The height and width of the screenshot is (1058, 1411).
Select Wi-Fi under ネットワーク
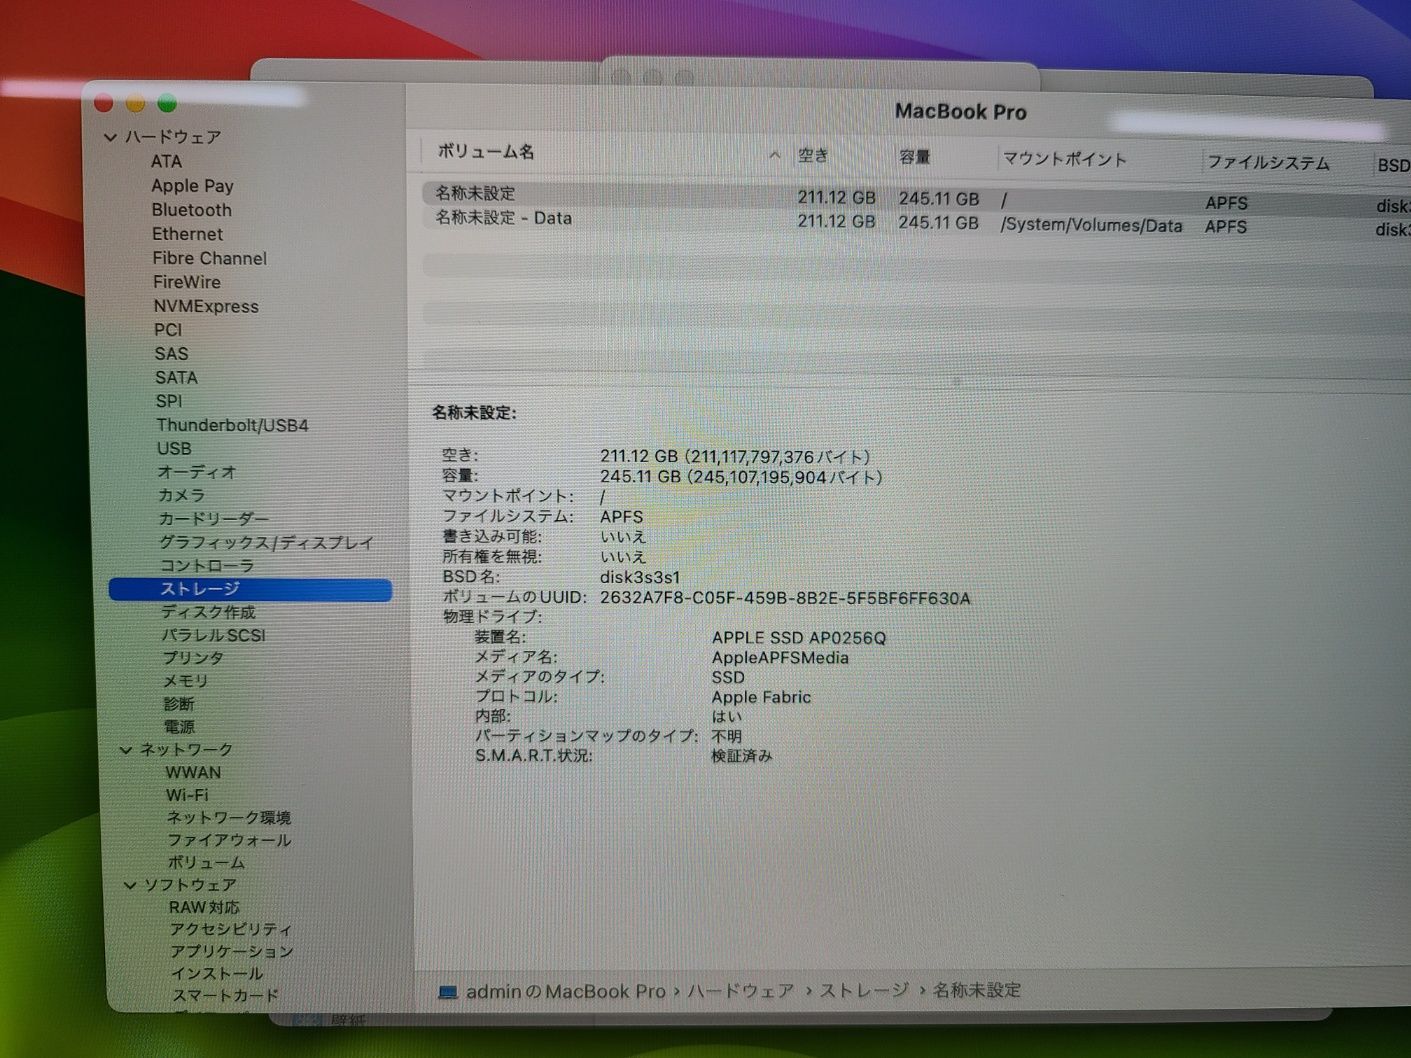coord(187,795)
